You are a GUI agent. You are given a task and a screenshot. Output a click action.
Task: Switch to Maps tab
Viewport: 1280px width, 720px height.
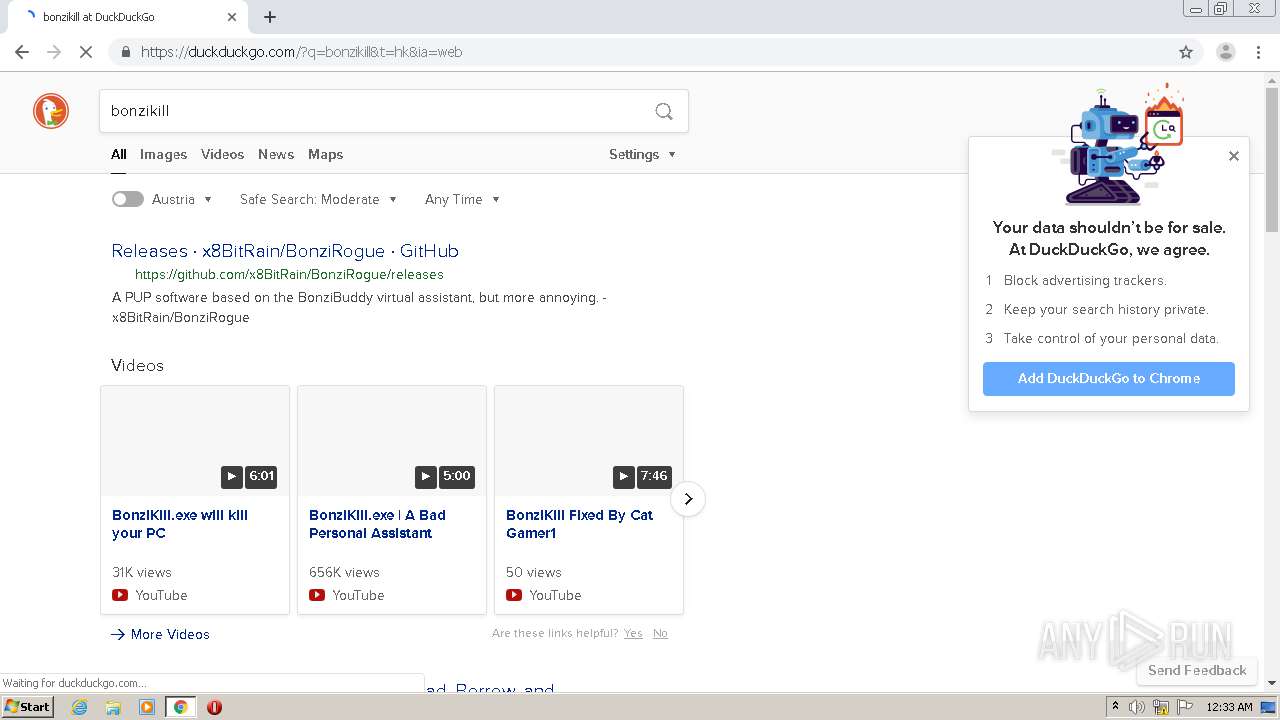pos(325,154)
